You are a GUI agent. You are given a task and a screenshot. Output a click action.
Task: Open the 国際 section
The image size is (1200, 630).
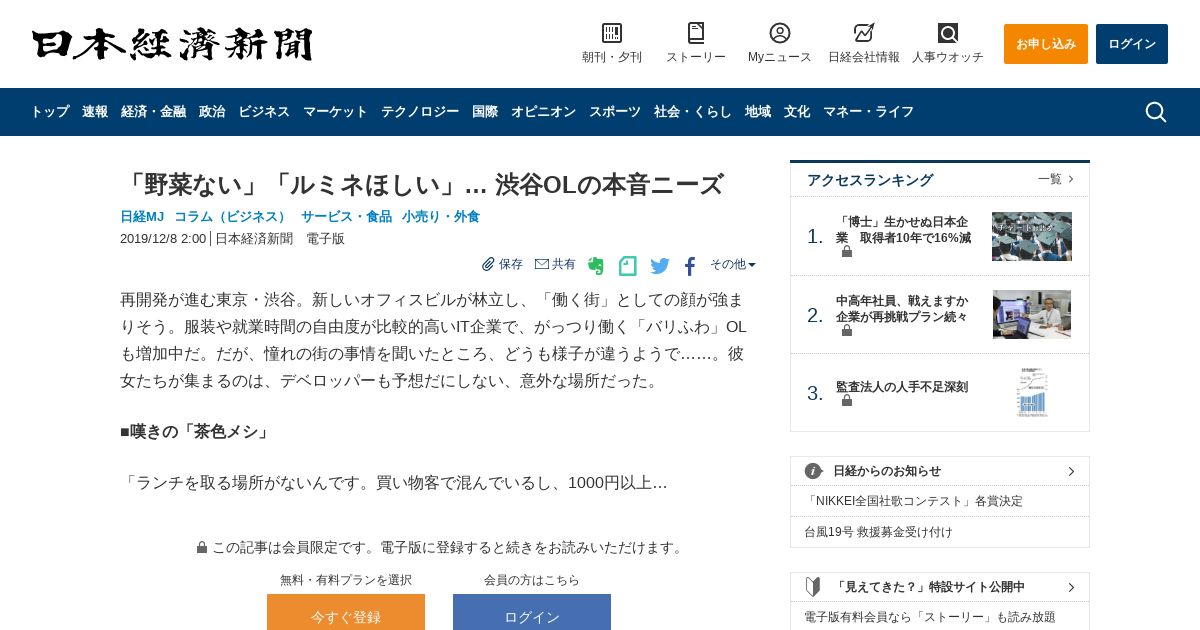[485, 112]
